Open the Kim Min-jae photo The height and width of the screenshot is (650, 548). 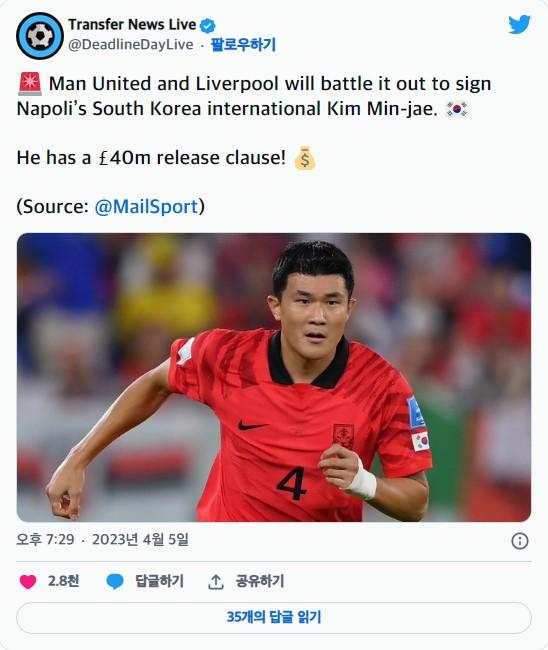point(274,377)
